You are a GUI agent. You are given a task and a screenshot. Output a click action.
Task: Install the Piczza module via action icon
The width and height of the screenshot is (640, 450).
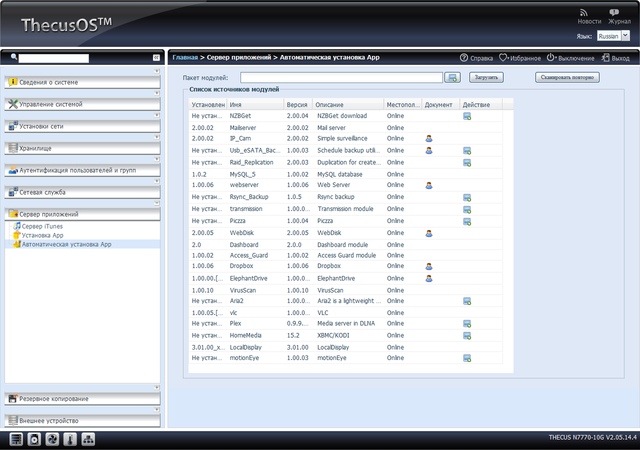click(x=467, y=221)
